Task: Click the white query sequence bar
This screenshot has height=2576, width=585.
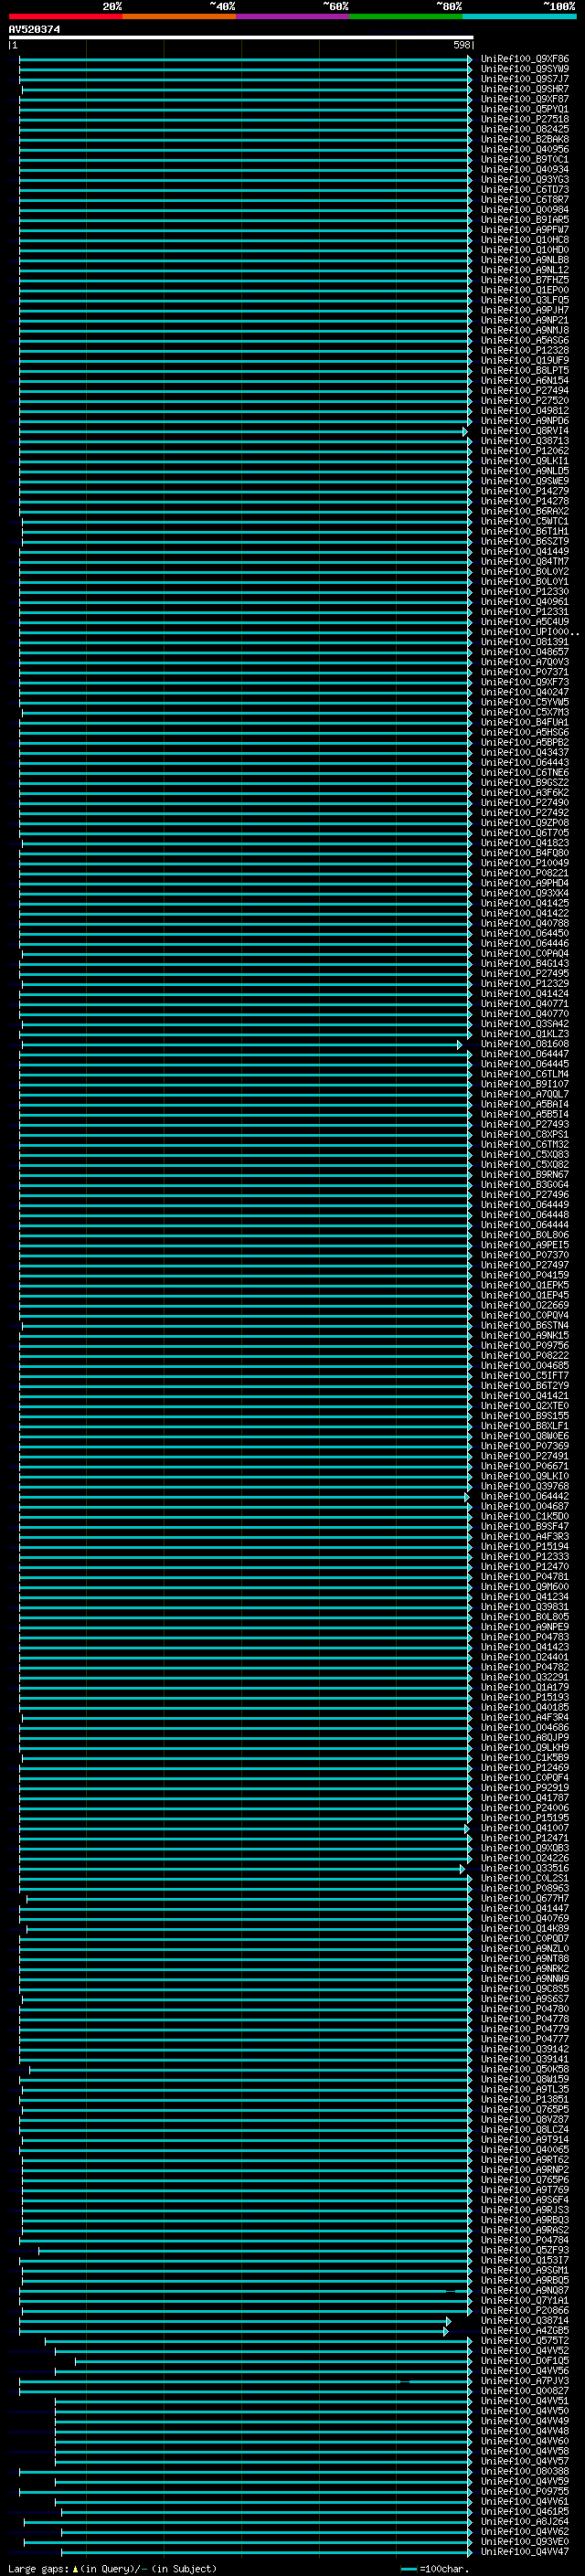Action: click(241, 38)
